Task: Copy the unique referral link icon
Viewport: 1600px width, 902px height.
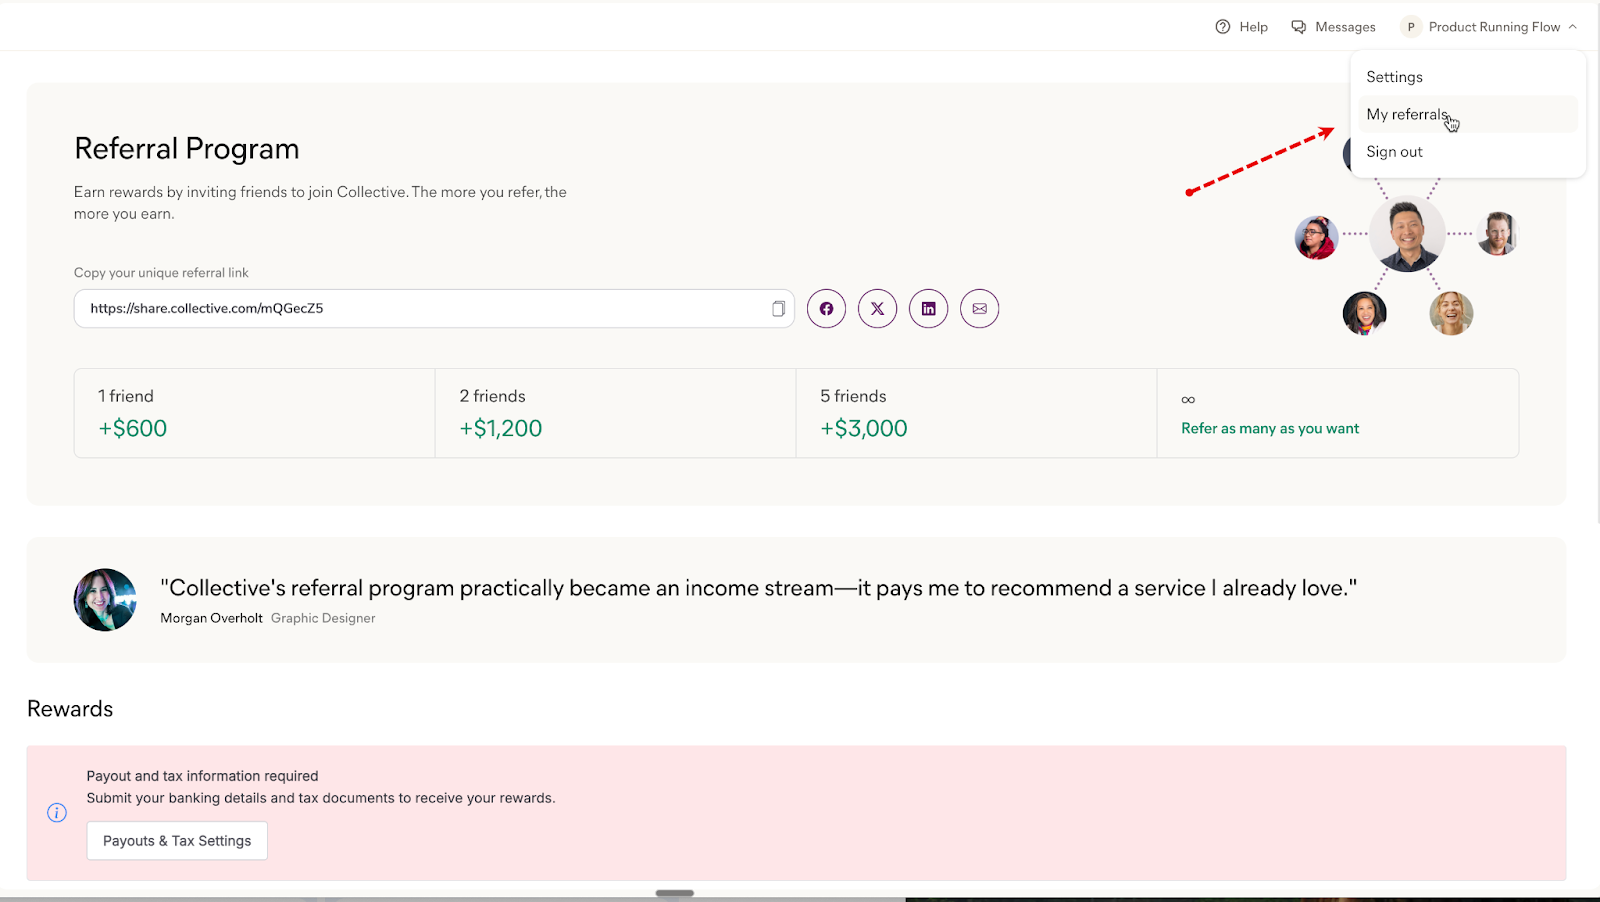Action: pyautogui.click(x=778, y=308)
